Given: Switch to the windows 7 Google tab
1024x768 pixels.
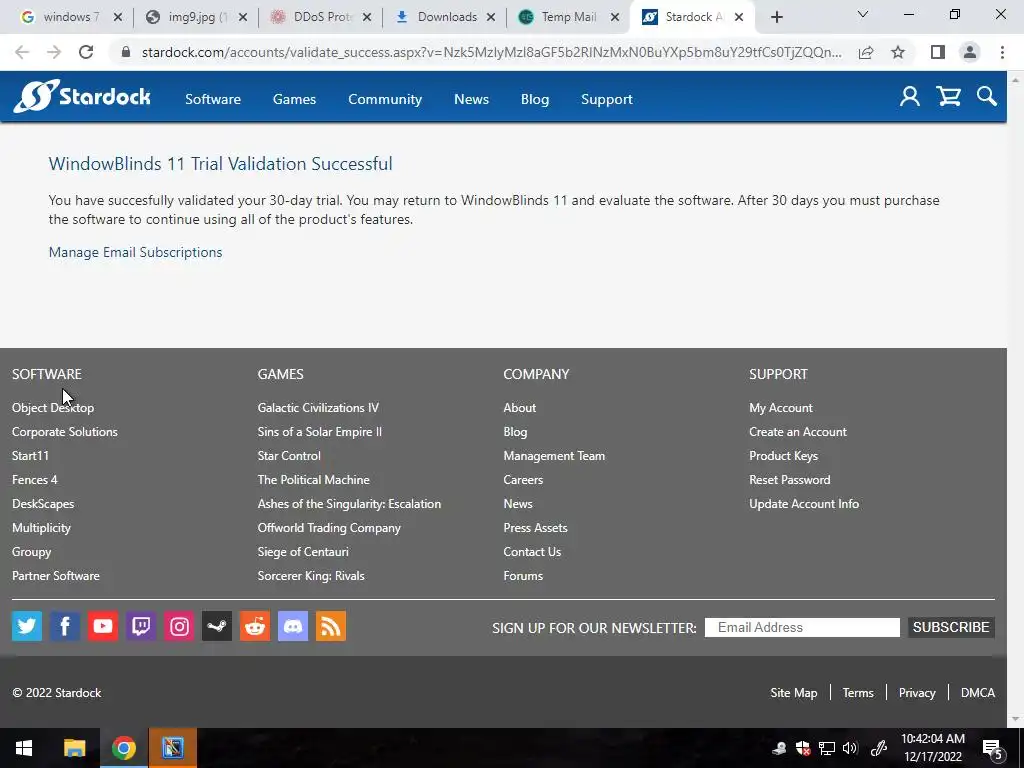Looking at the screenshot, I should point(71,17).
